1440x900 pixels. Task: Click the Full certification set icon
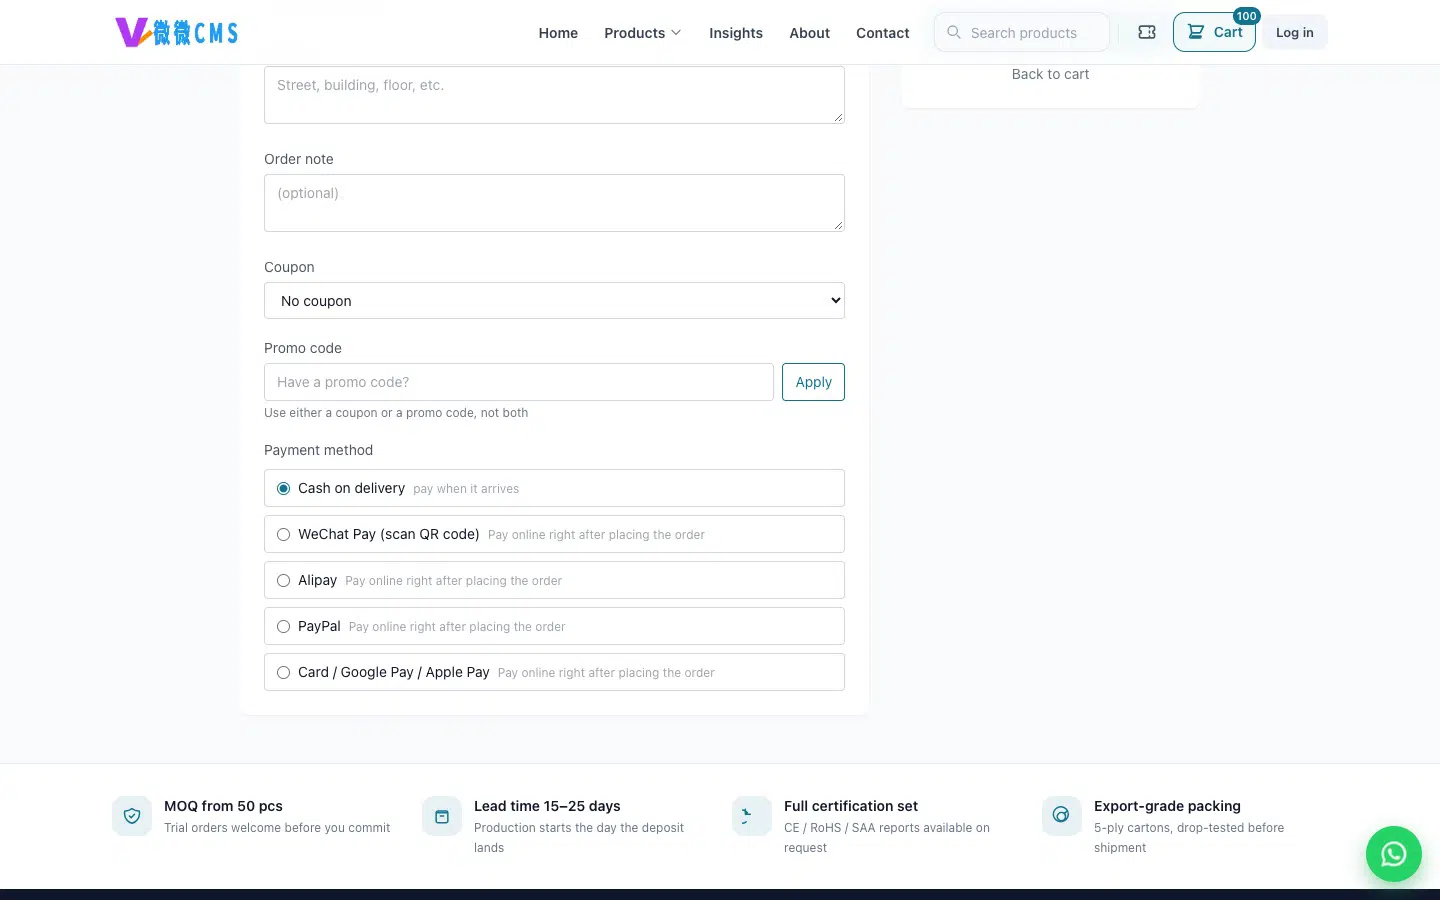click(752, 816)
